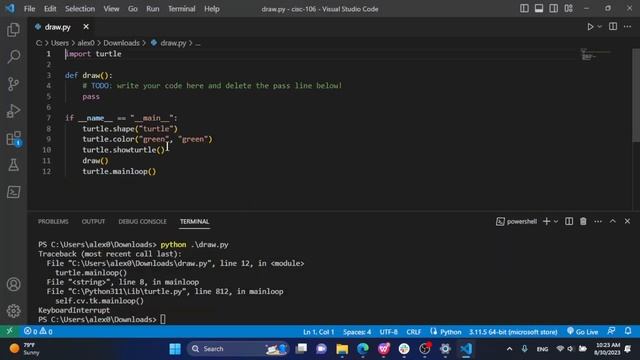Create a new terminal with plus icon
Viewport: 640px width, 360px height.
546,221
